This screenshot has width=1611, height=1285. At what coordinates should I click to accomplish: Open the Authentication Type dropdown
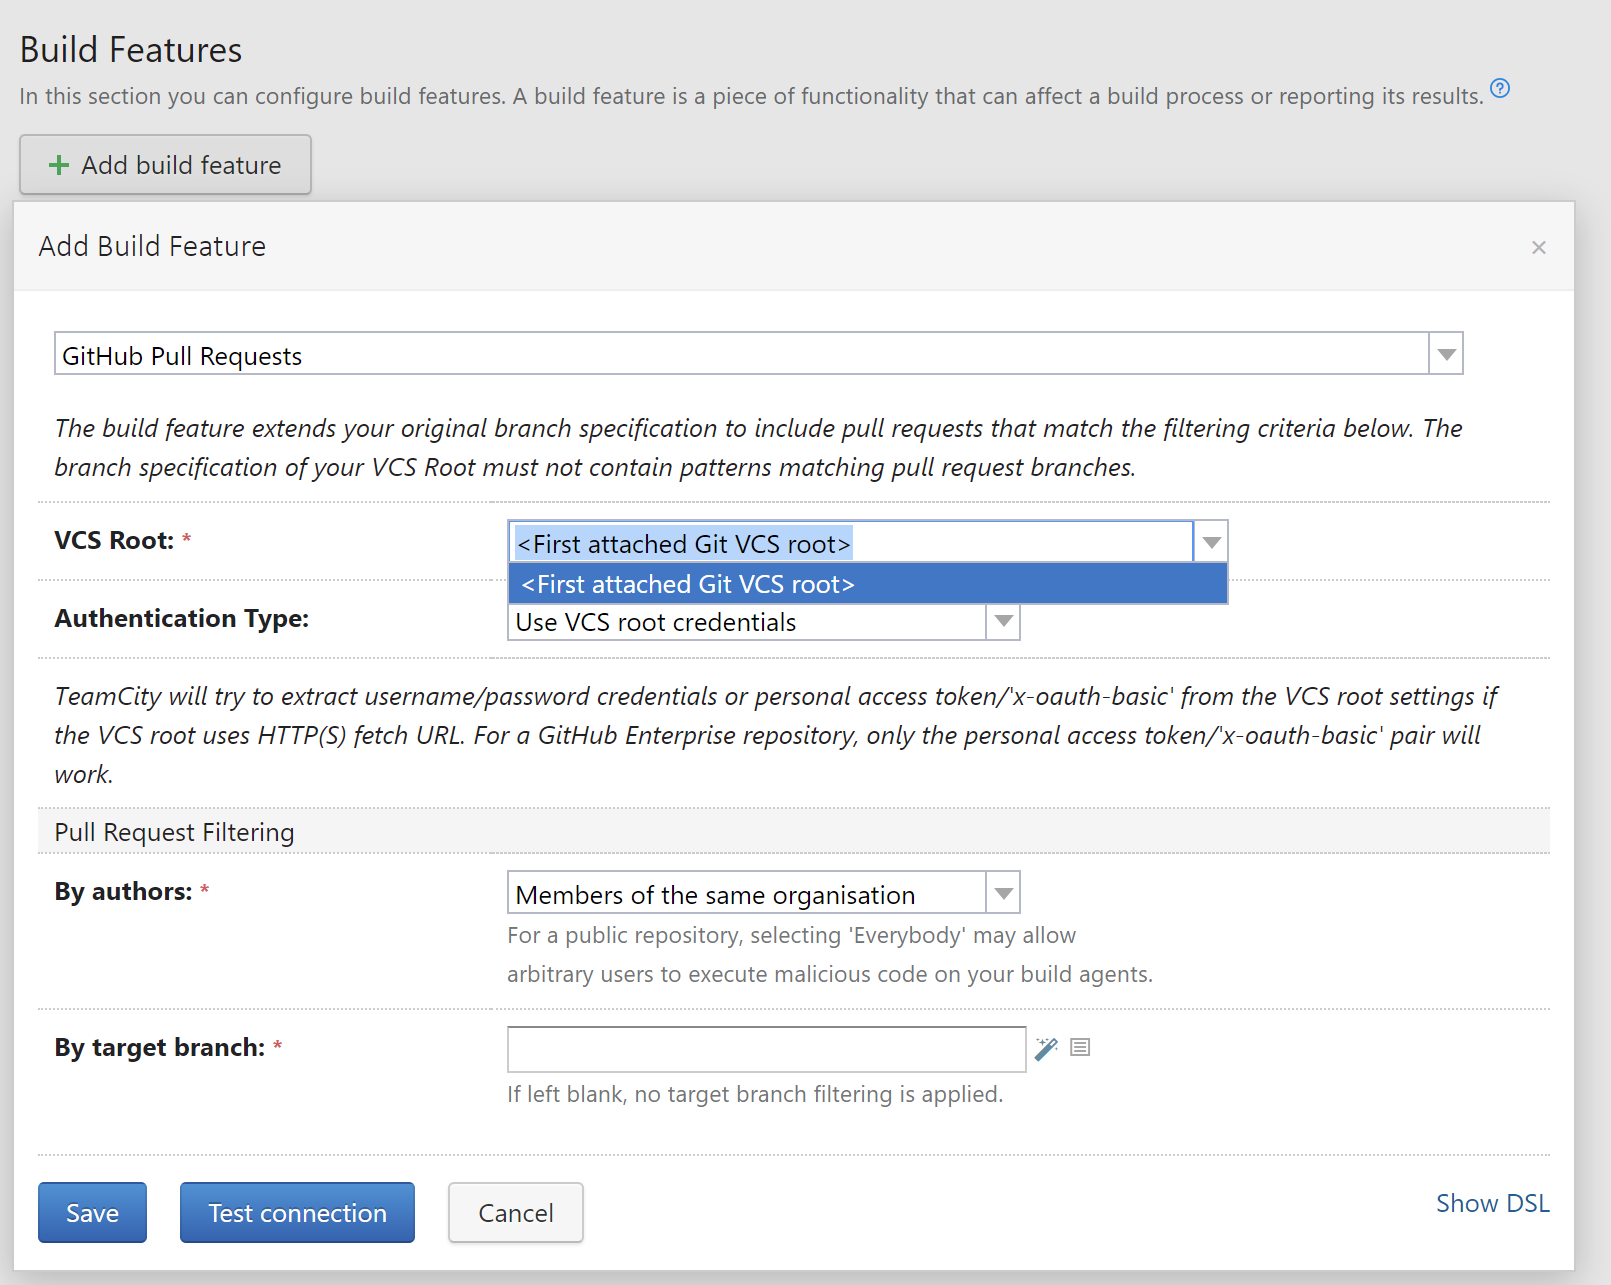click(764, 622)
